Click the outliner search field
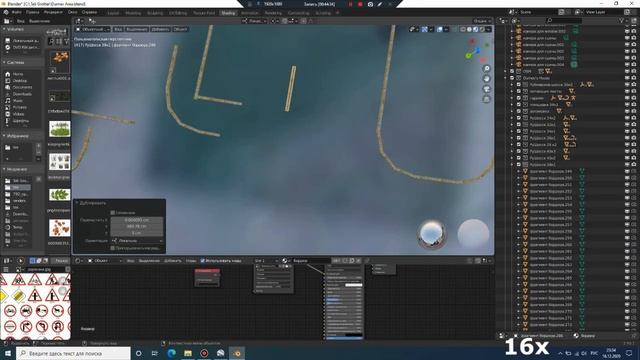Viewport: 640px width, 360px height. point(564,20)
